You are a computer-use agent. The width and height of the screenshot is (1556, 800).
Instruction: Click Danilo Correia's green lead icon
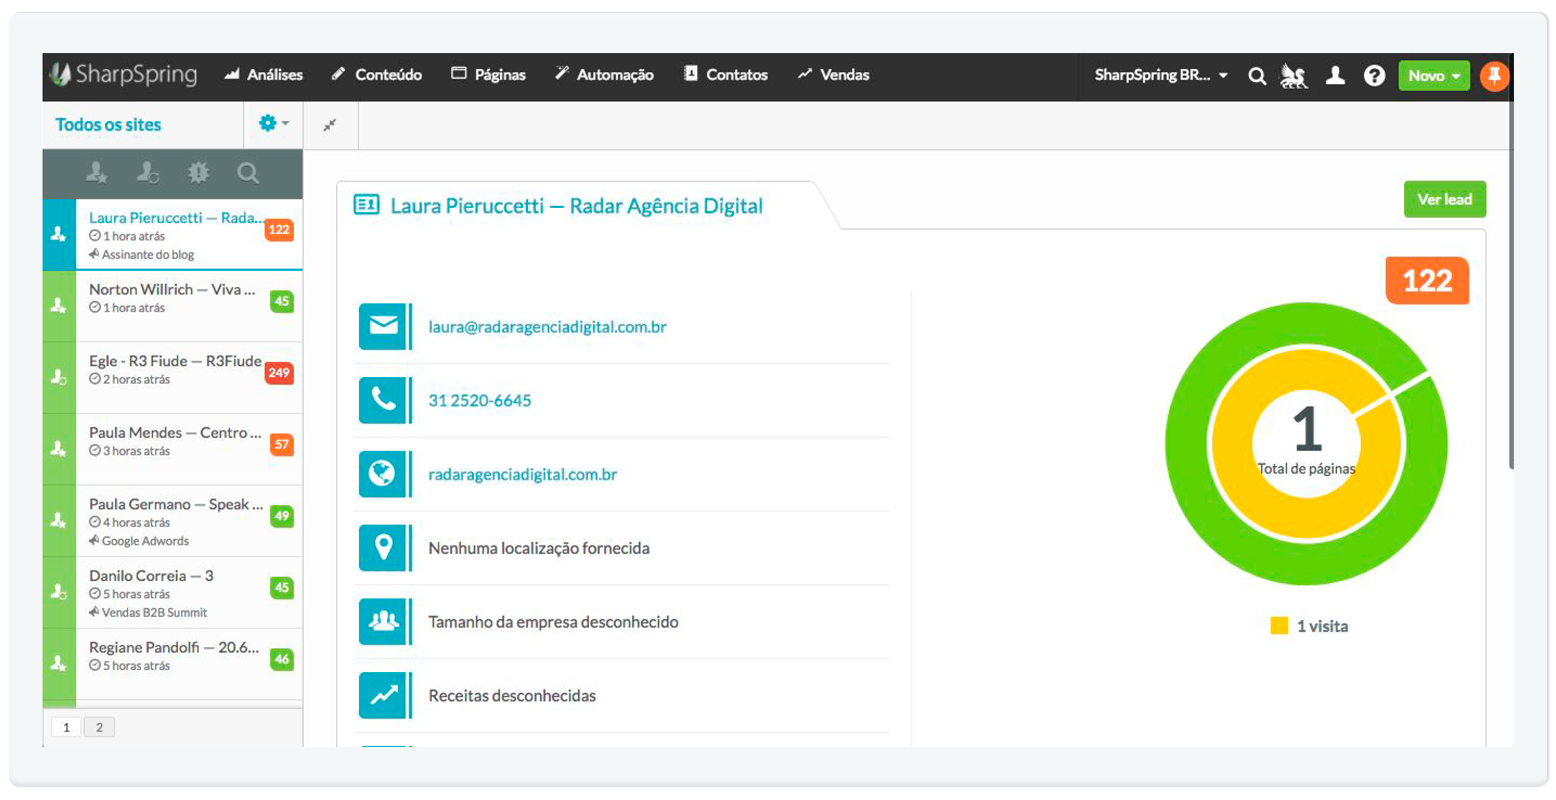[59, 593]
